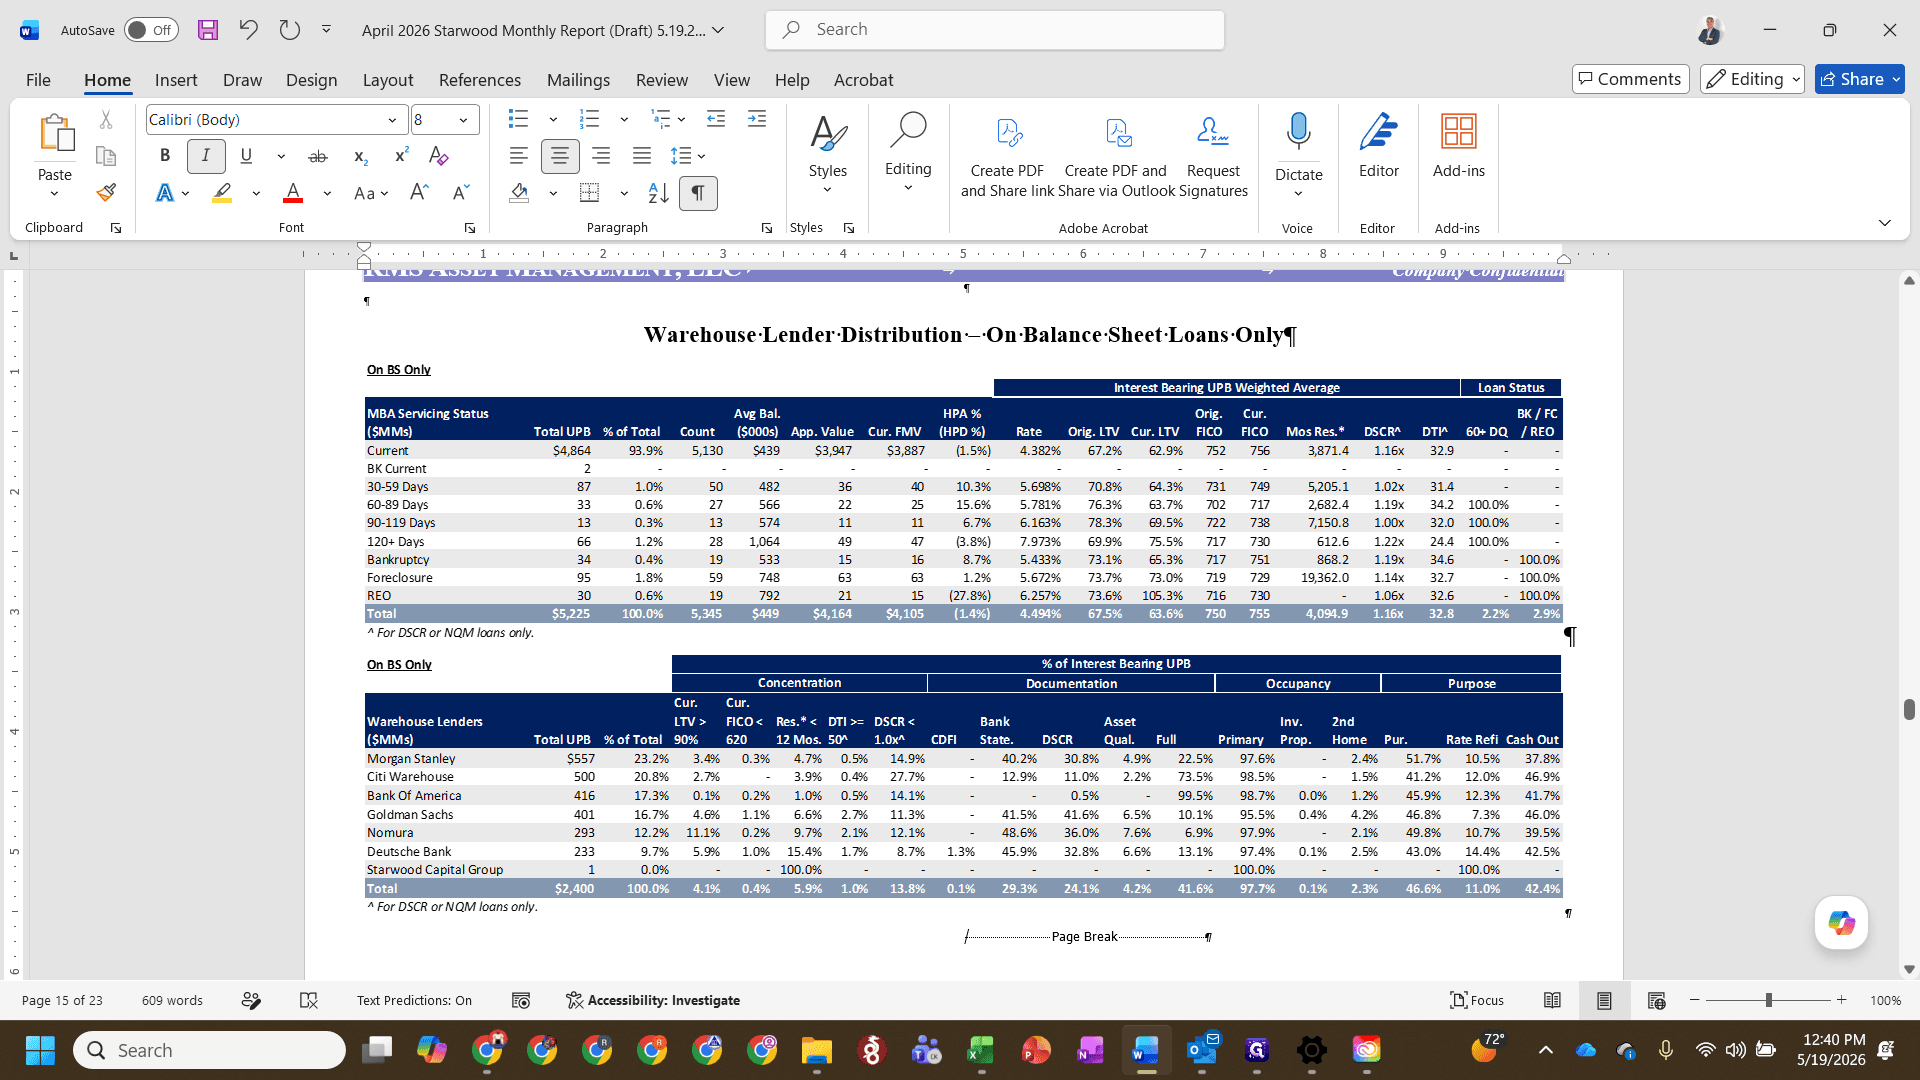Open the References tab
1920x1080 pixels.
point(480,80)
